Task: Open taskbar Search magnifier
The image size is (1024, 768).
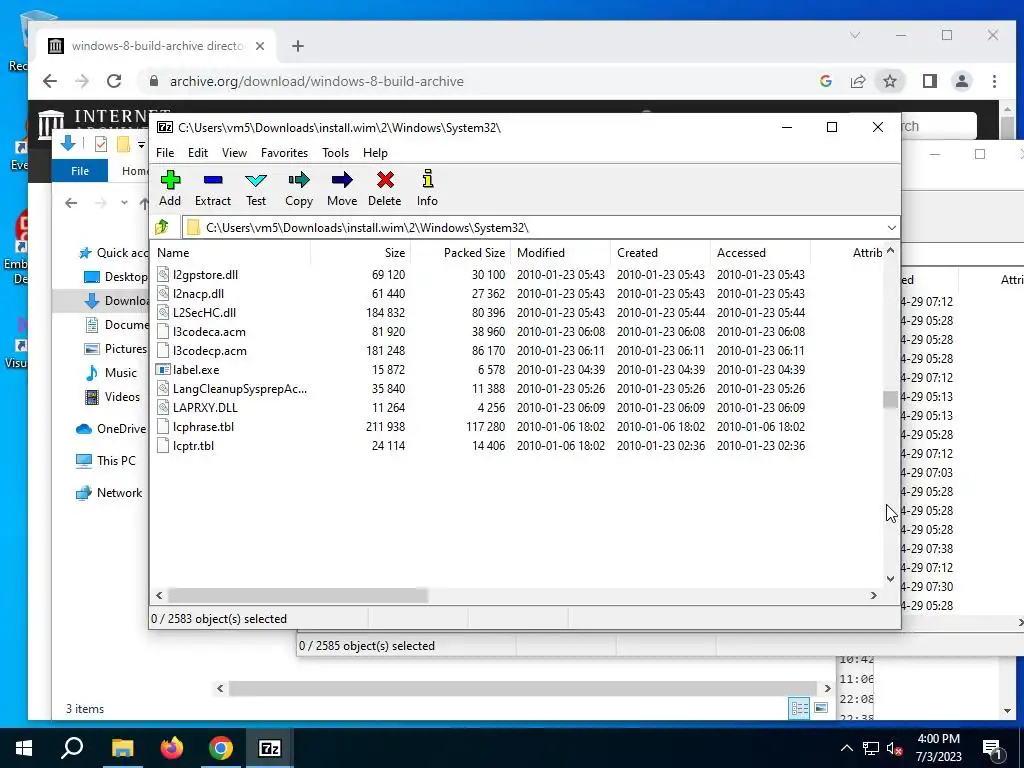Action: coord(72,748)
